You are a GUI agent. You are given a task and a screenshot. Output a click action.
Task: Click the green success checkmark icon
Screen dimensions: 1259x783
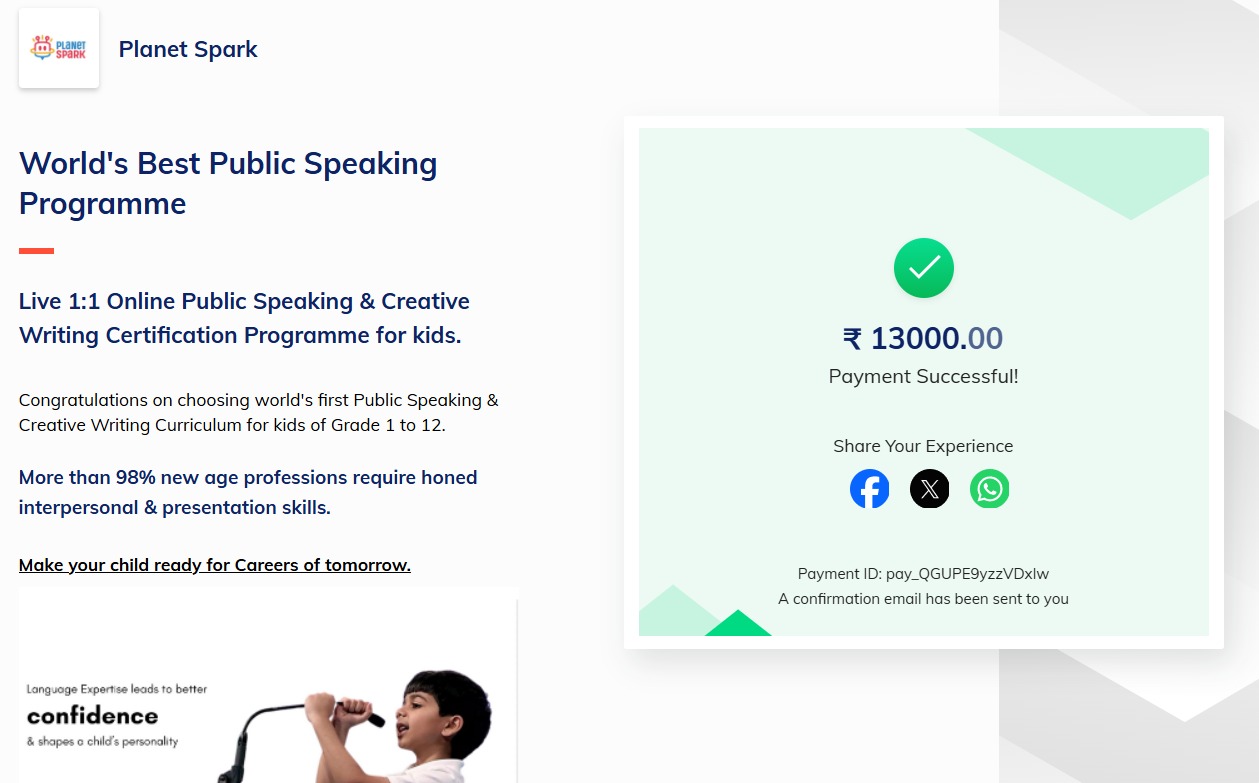923,267
